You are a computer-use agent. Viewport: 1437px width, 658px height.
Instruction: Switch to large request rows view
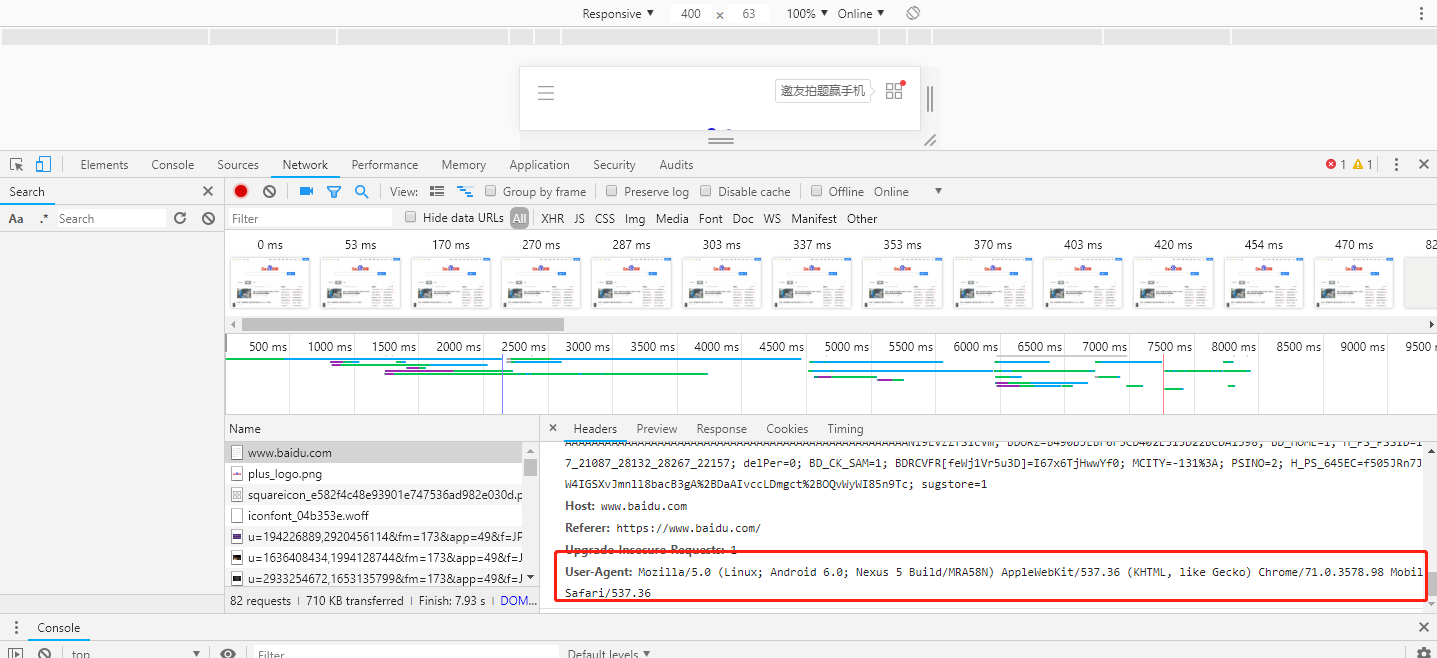(x=437, y=191)
